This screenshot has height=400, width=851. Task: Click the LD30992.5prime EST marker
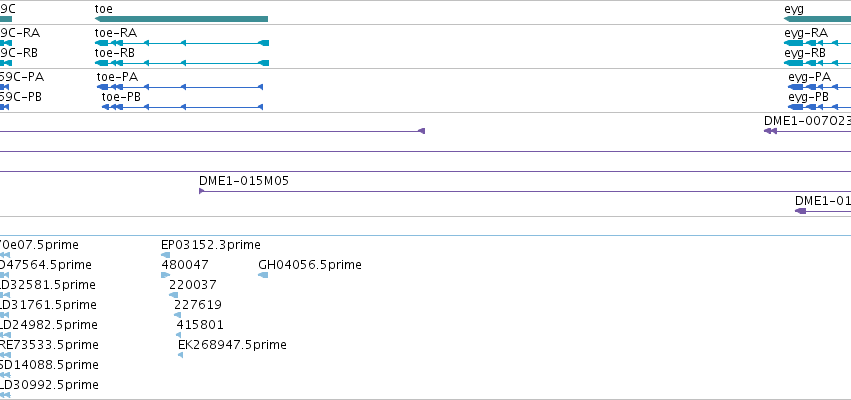[5, 395]
